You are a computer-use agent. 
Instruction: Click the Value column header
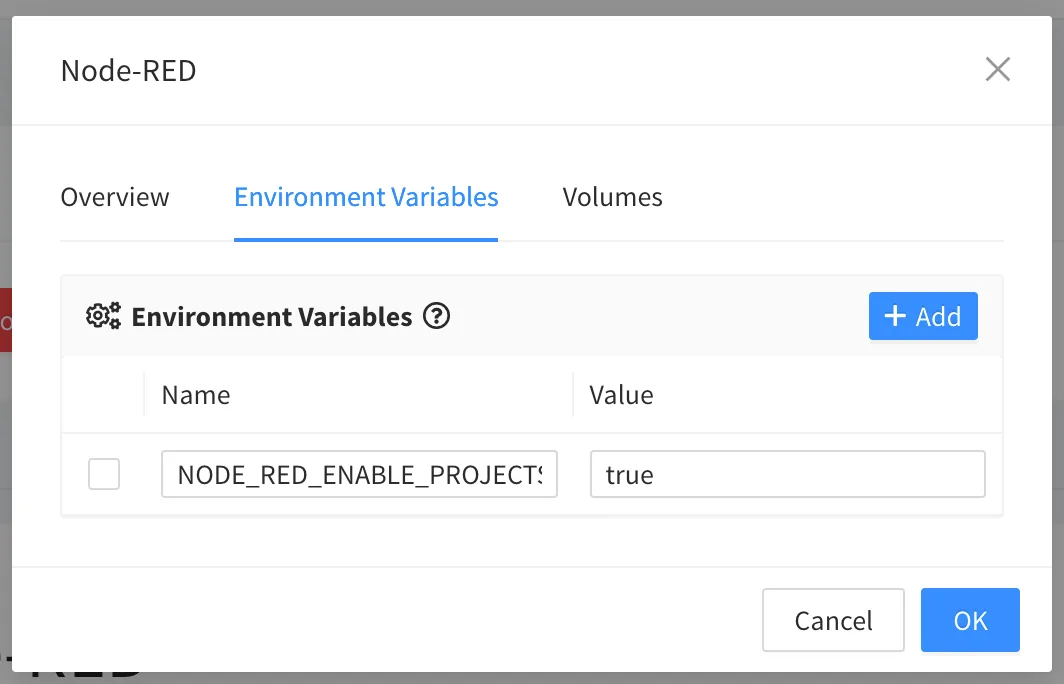pos(621,395)
